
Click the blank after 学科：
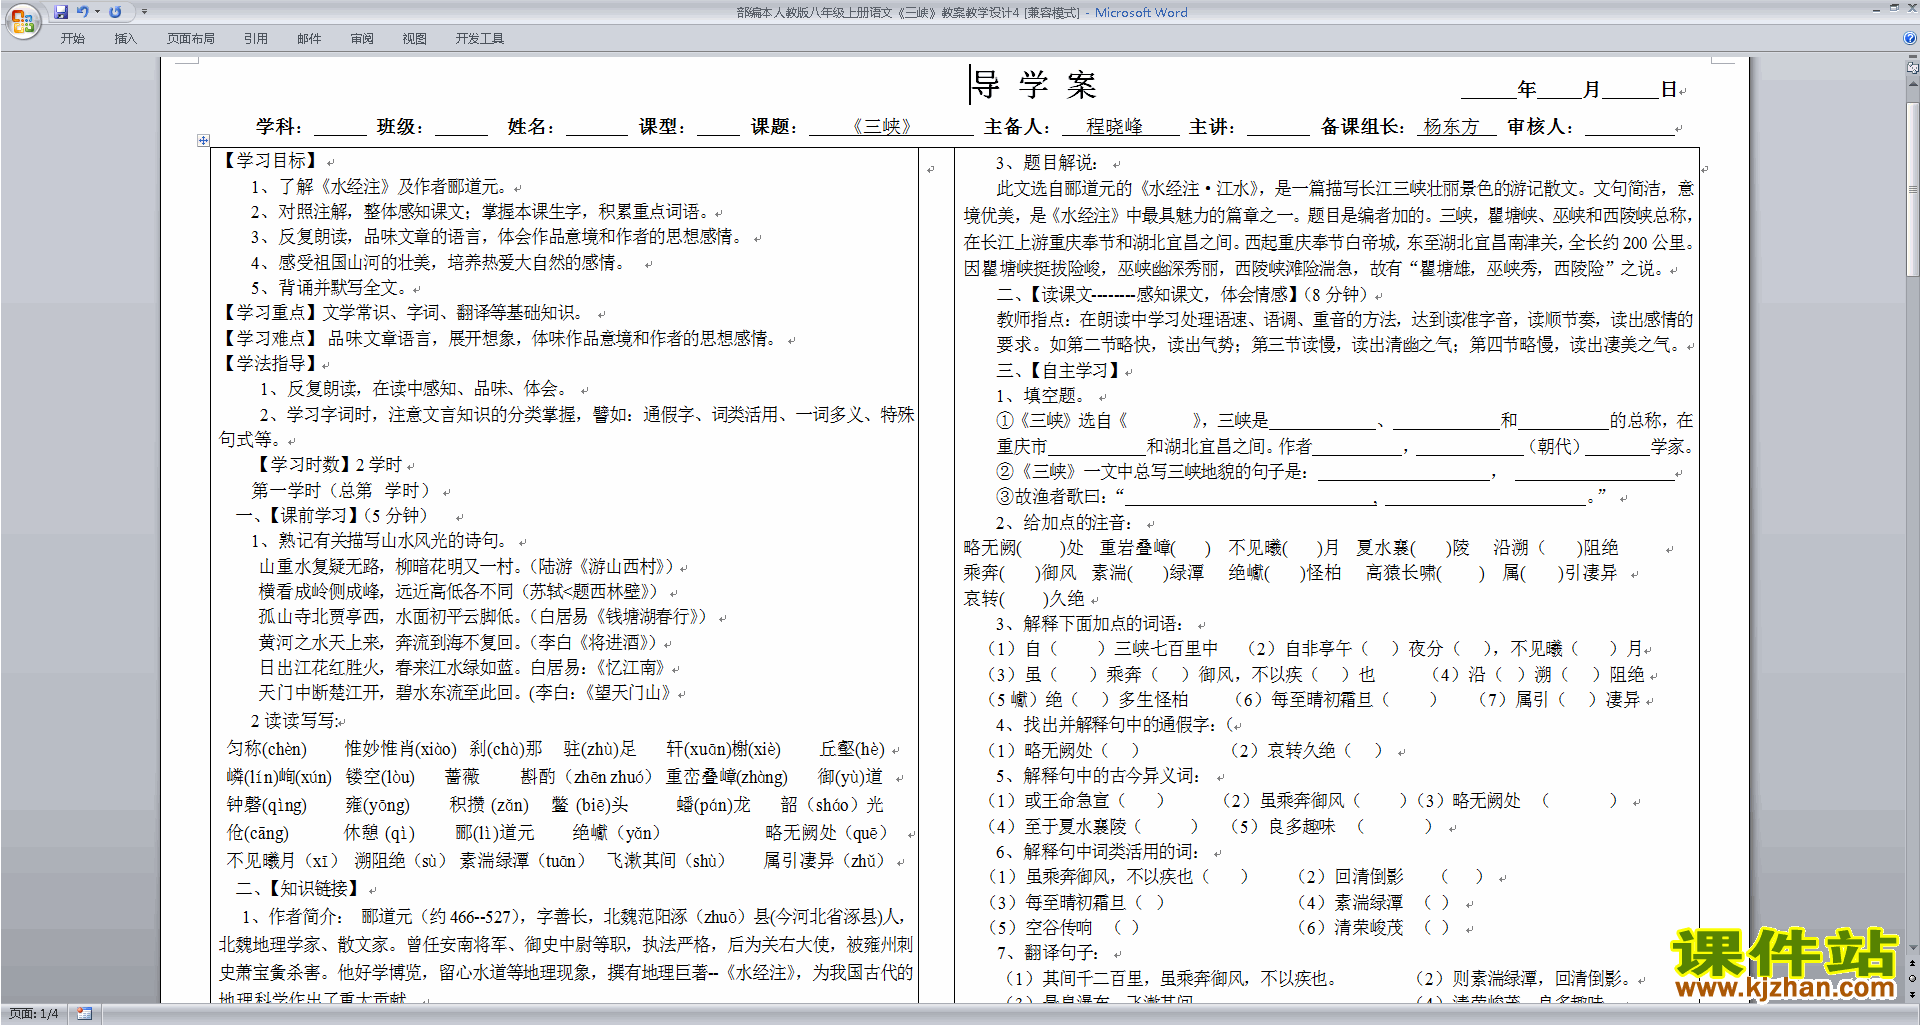point(340,128)
